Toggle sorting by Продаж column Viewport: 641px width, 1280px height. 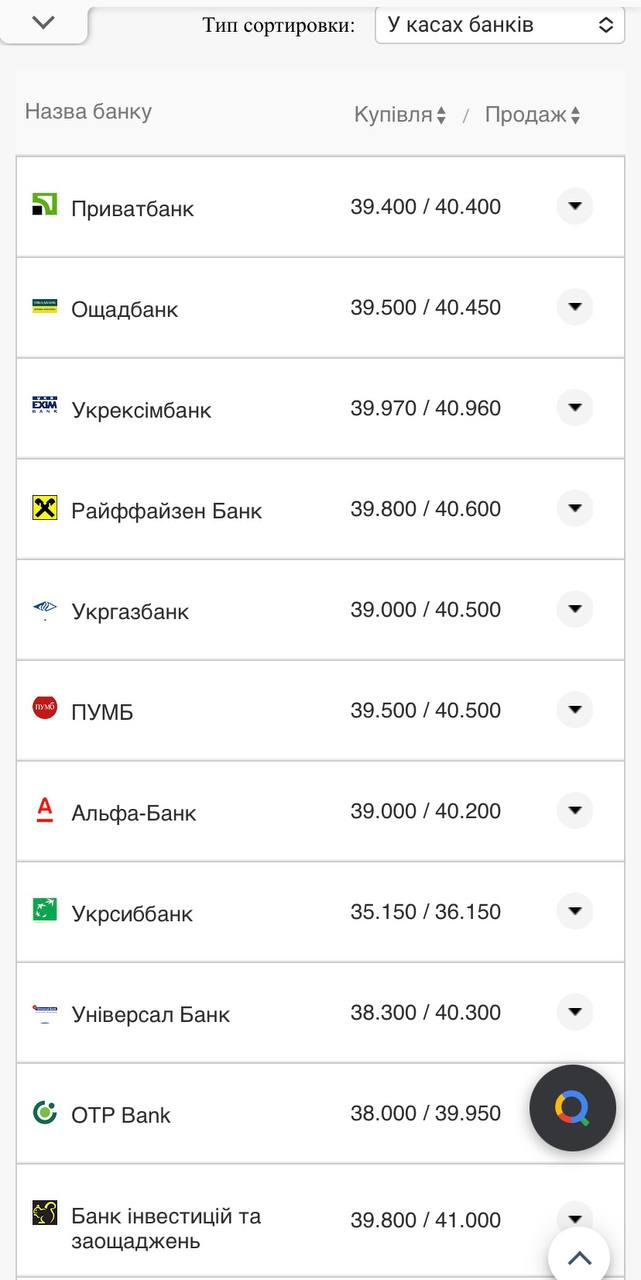[x=529, y=113]
